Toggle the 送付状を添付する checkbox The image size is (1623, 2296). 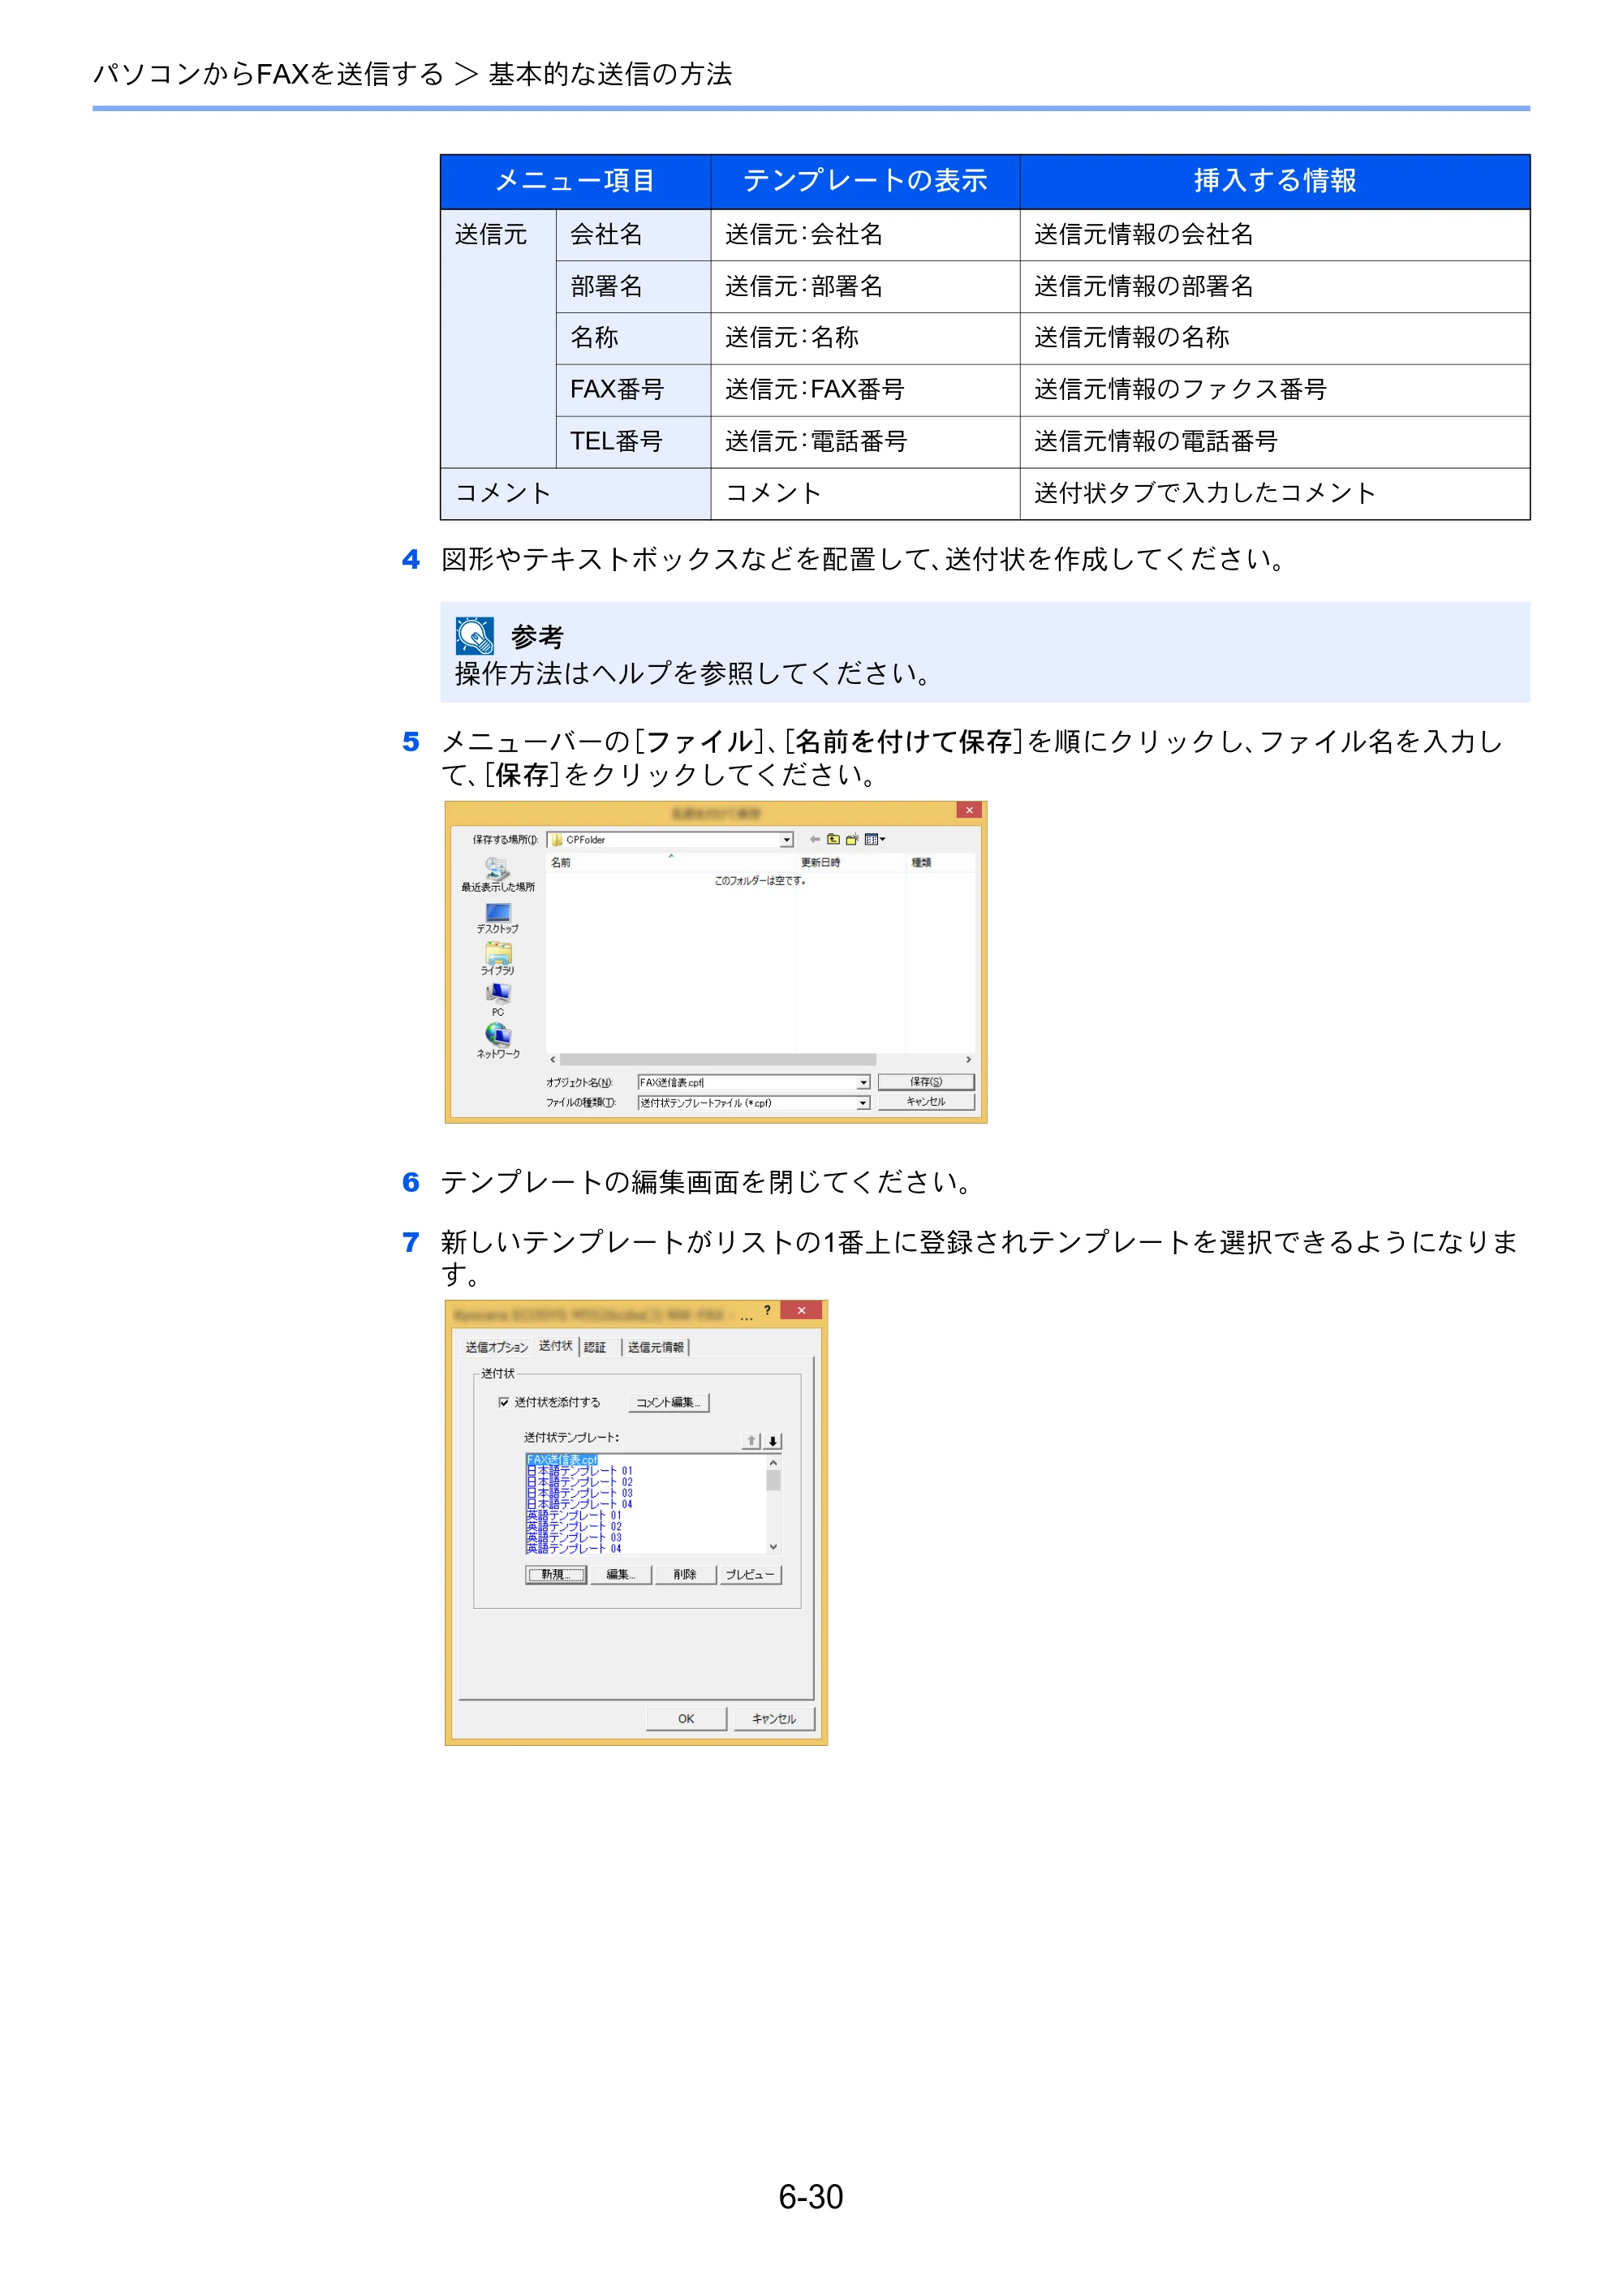coord(503,1402)
